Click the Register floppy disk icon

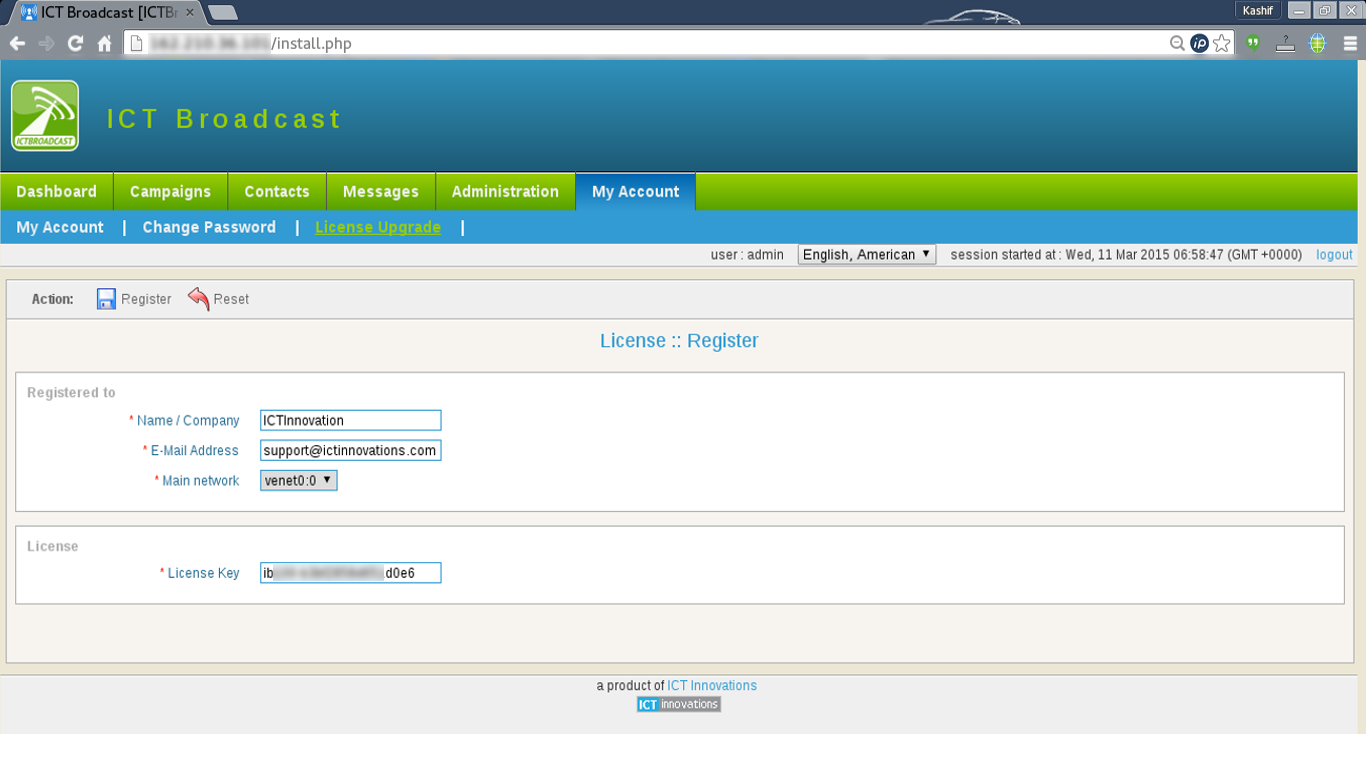[x=106, y=299]
